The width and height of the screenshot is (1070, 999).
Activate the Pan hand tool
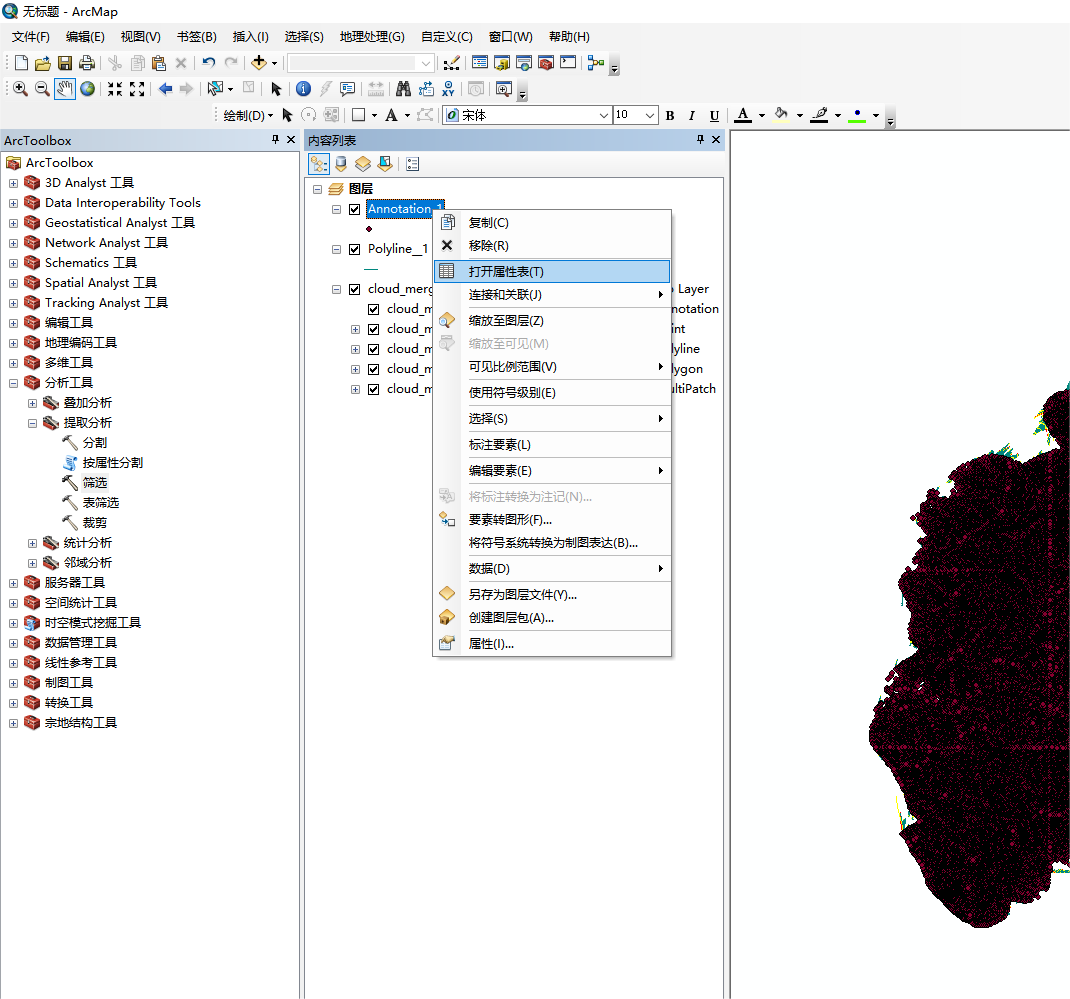pos(65,89)
